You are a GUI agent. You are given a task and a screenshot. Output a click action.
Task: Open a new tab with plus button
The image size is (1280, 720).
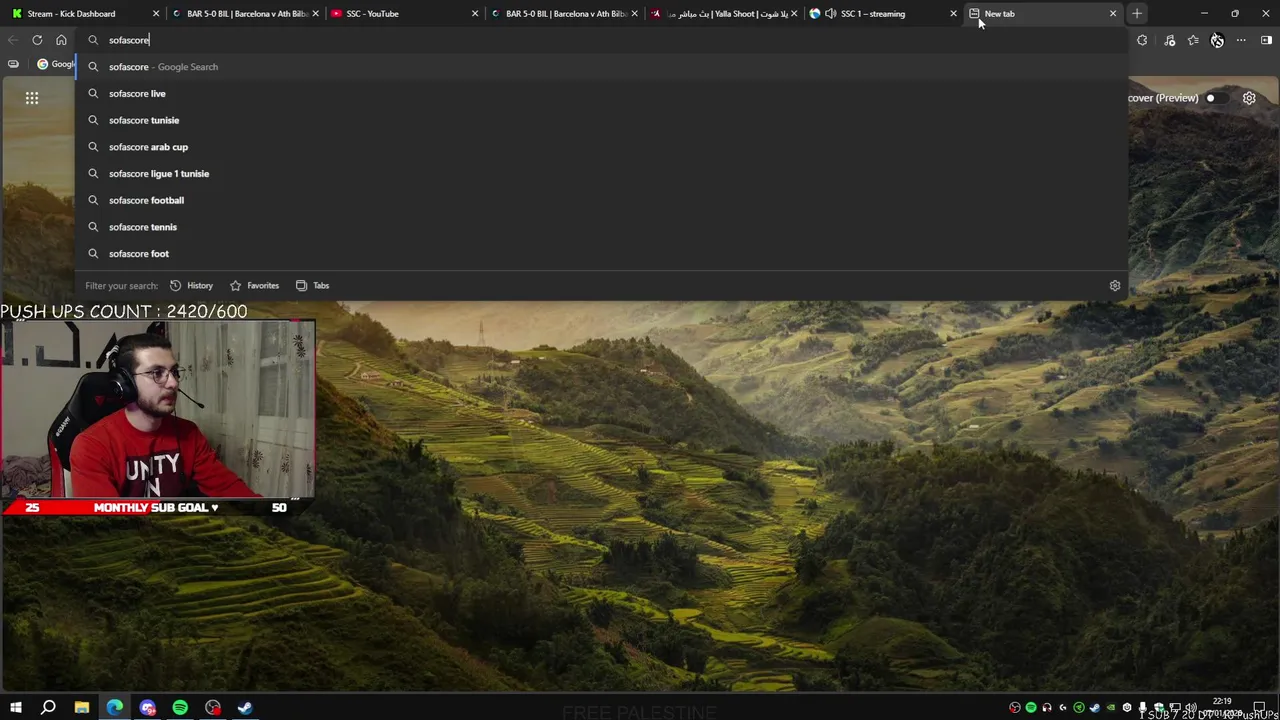[1137, 14]
